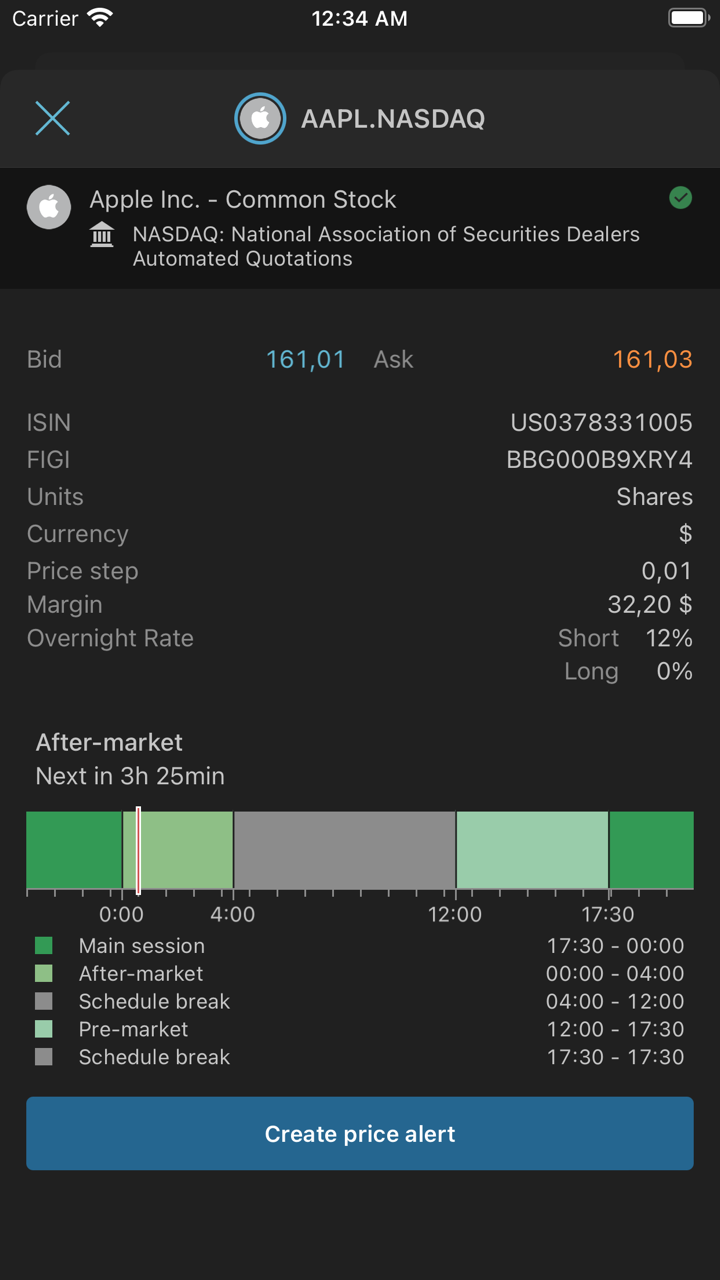The width and height of the screenshot is (720, 1280).
Task: Tap the gray schedule break timeline segment
Action: pyautogui.click(x=344, y=850)
